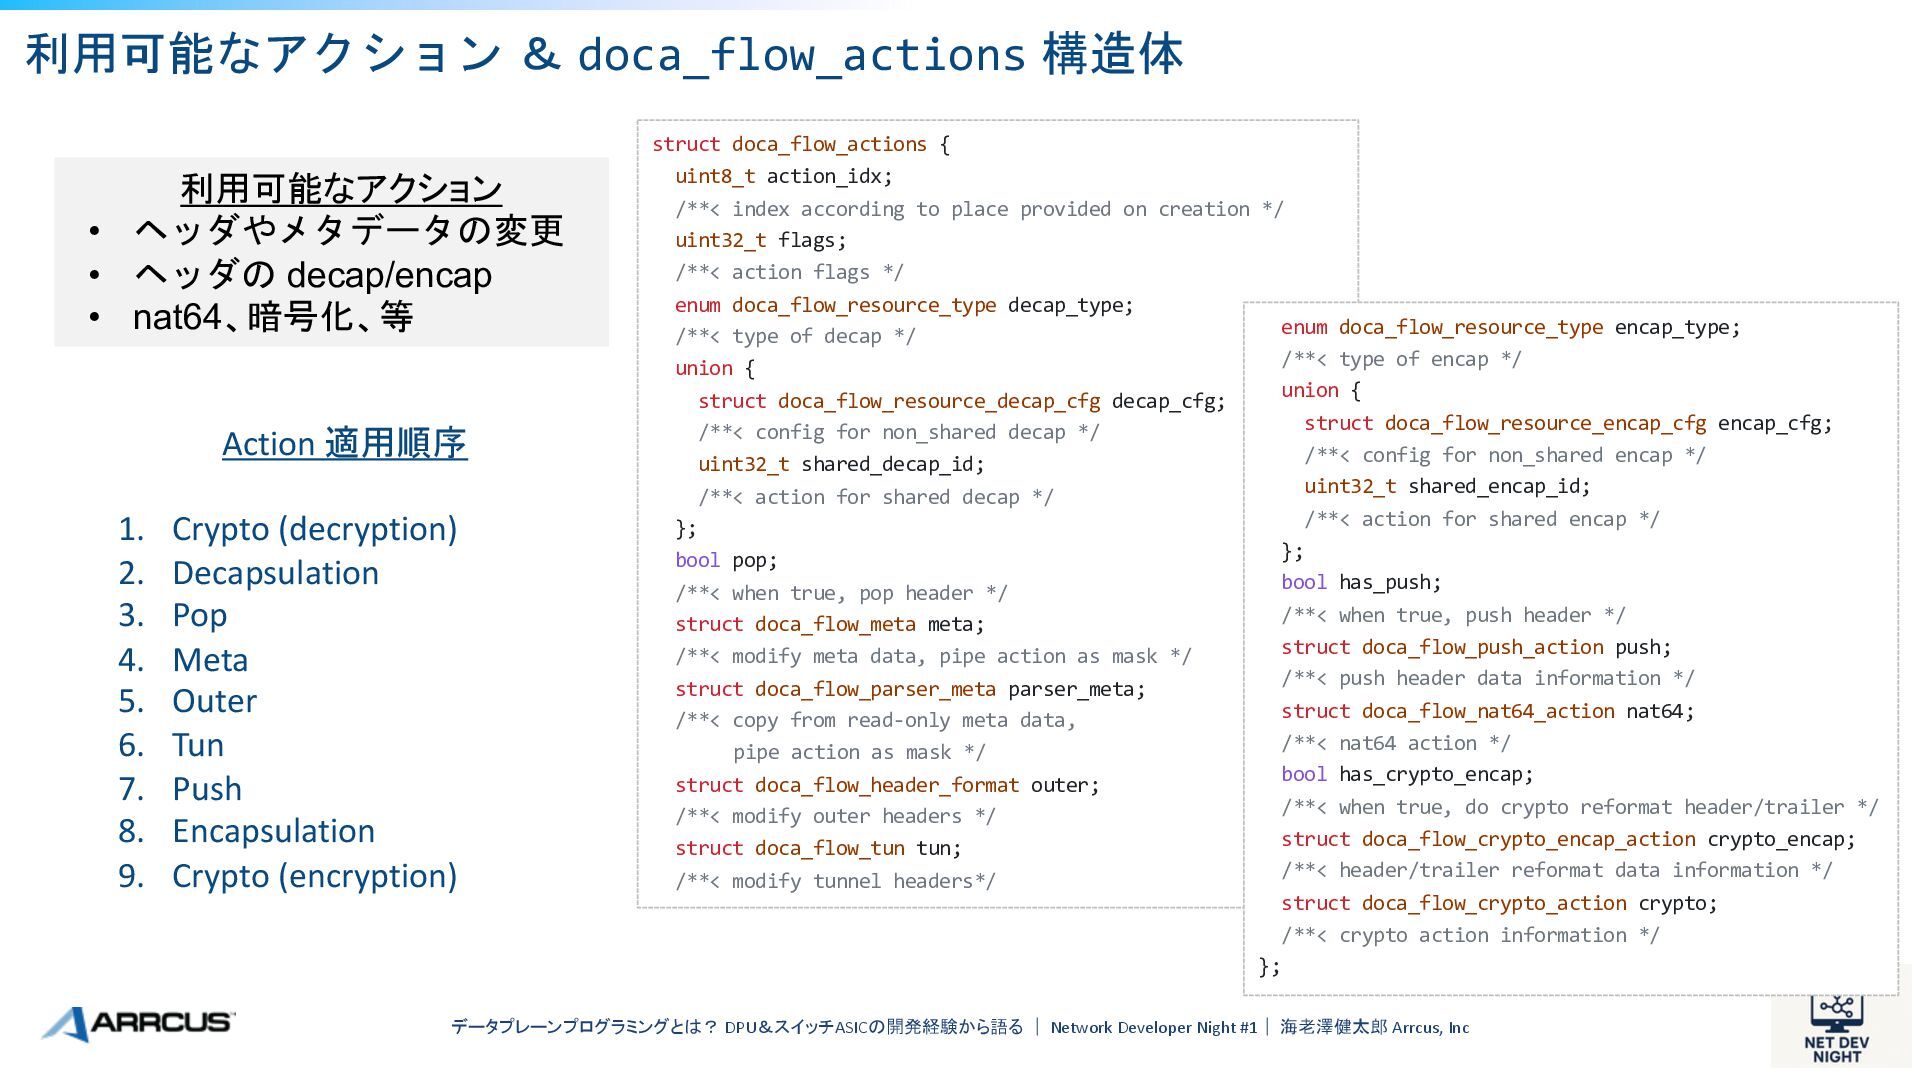Viewport: 1920px width, 1080px height.
Task: Click the 利用可能なアクション underlined heading
Action: pyautogui.click(x=340, y=188)
